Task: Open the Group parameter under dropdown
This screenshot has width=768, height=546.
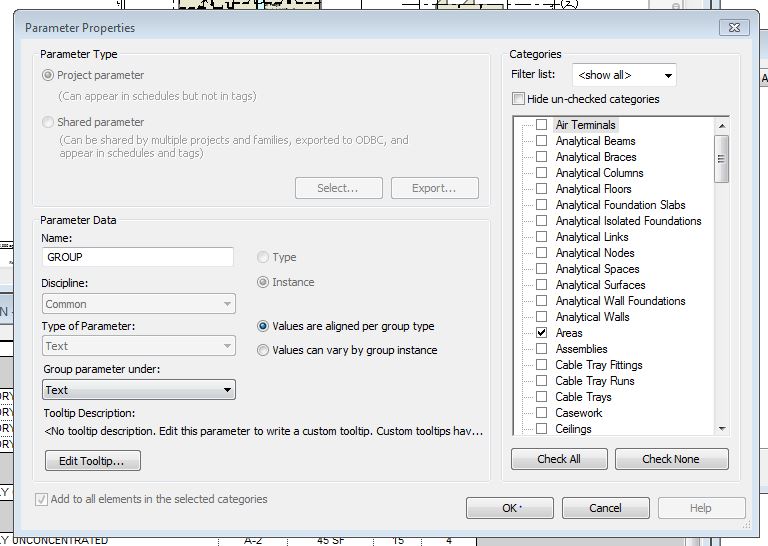Action: pos(139,390)
